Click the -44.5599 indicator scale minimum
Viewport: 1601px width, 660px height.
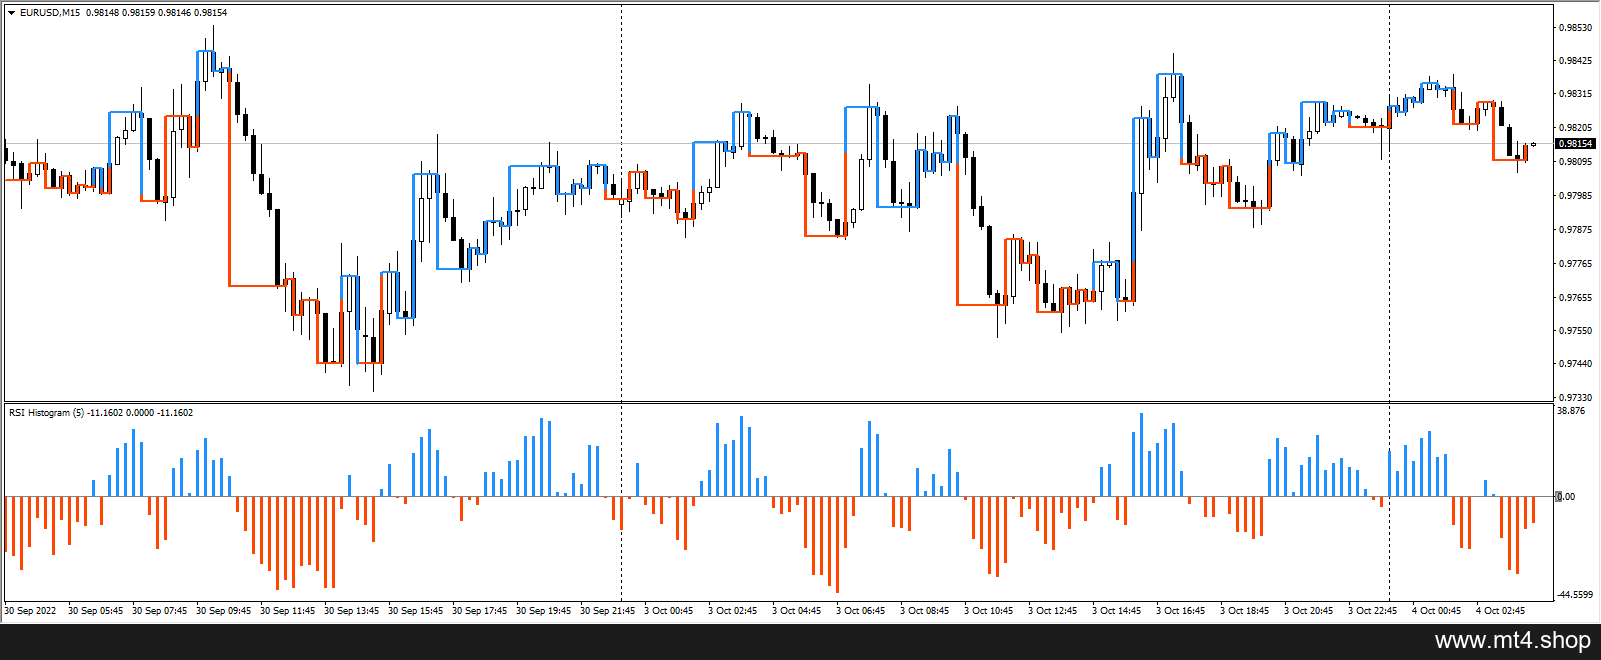1575,594
